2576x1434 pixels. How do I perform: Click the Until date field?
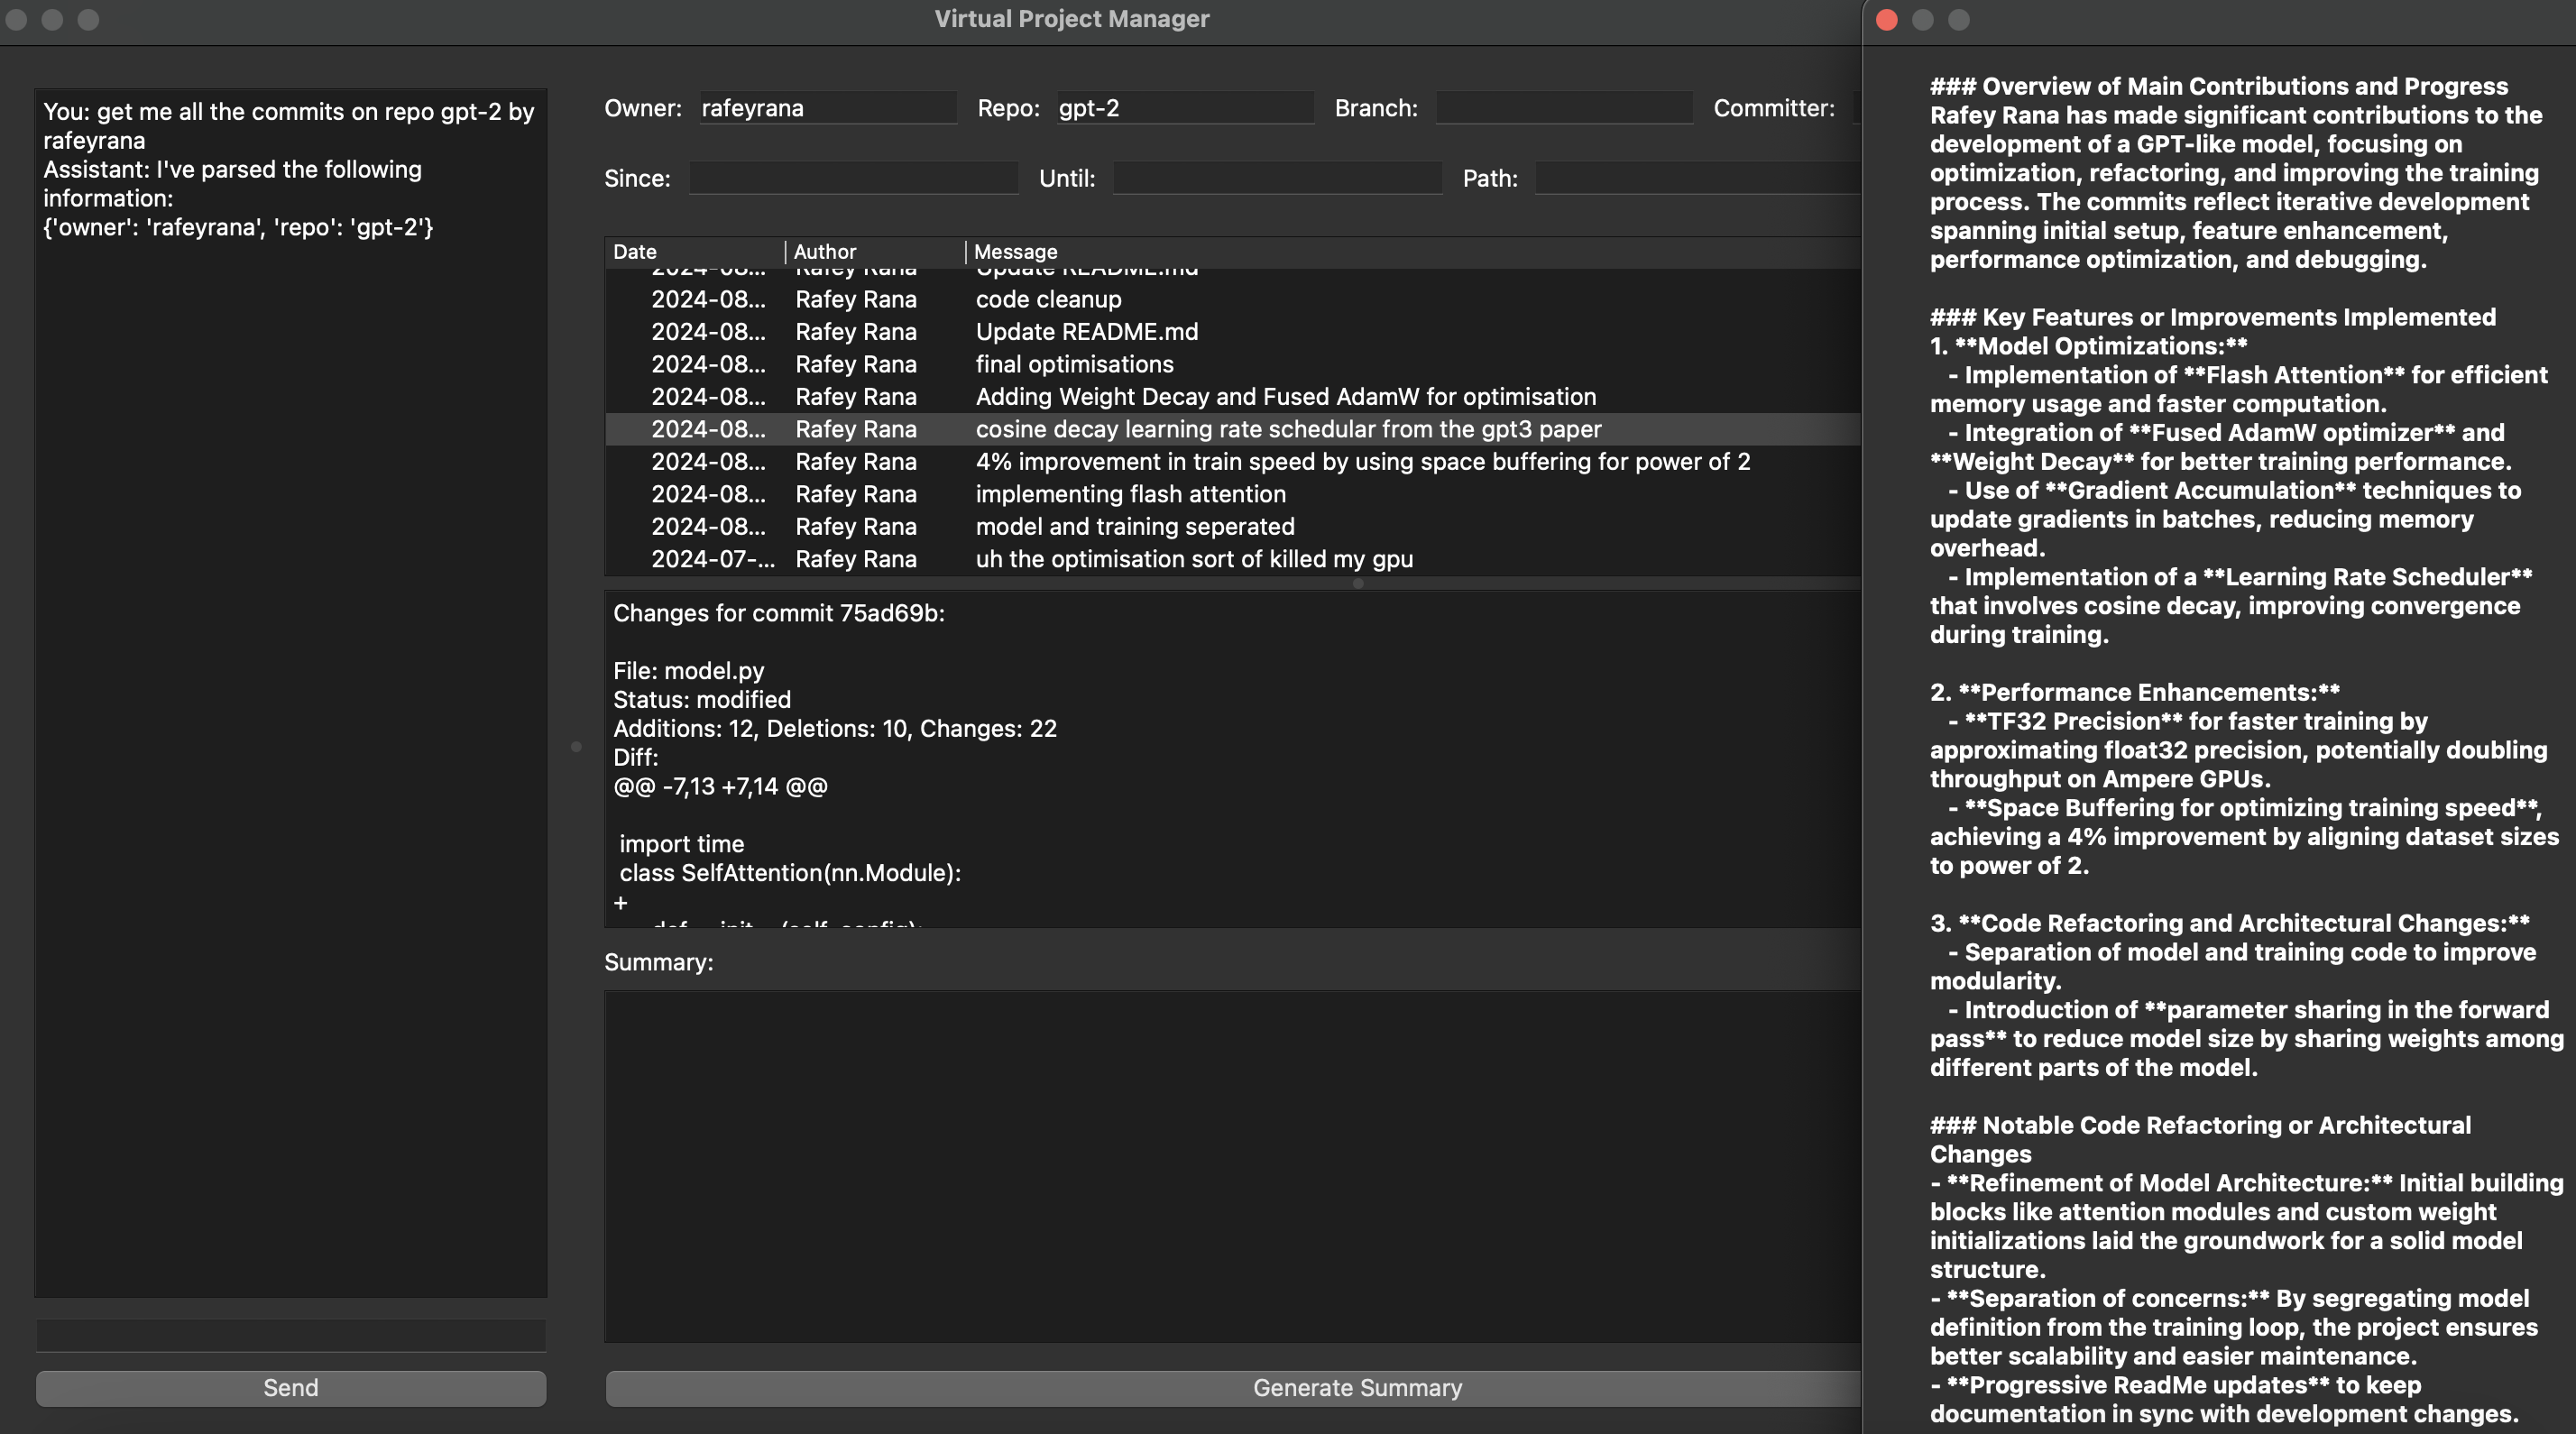[1276, 178]
